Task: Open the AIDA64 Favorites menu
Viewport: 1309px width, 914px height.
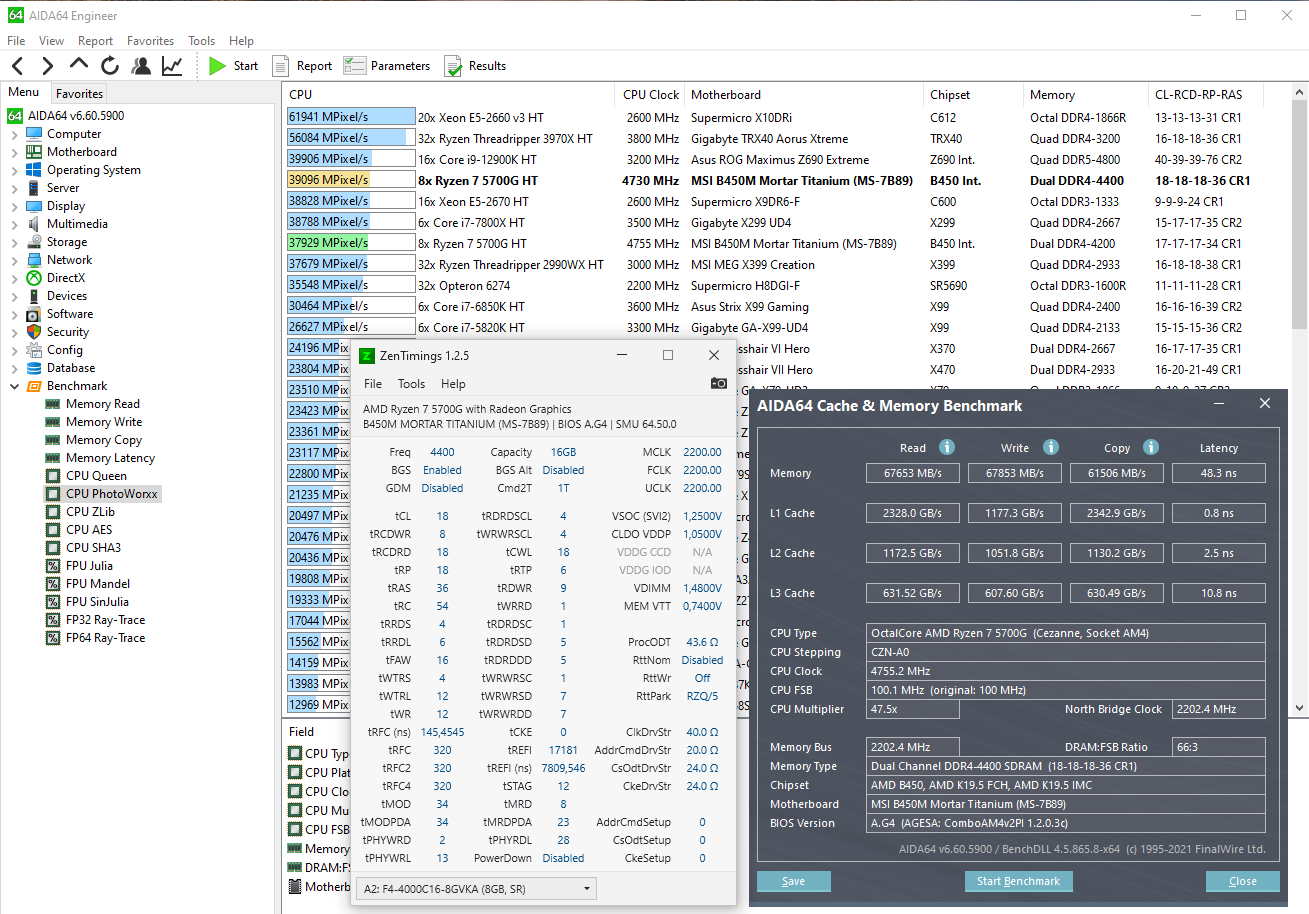Action: click(x=150, y=41)
